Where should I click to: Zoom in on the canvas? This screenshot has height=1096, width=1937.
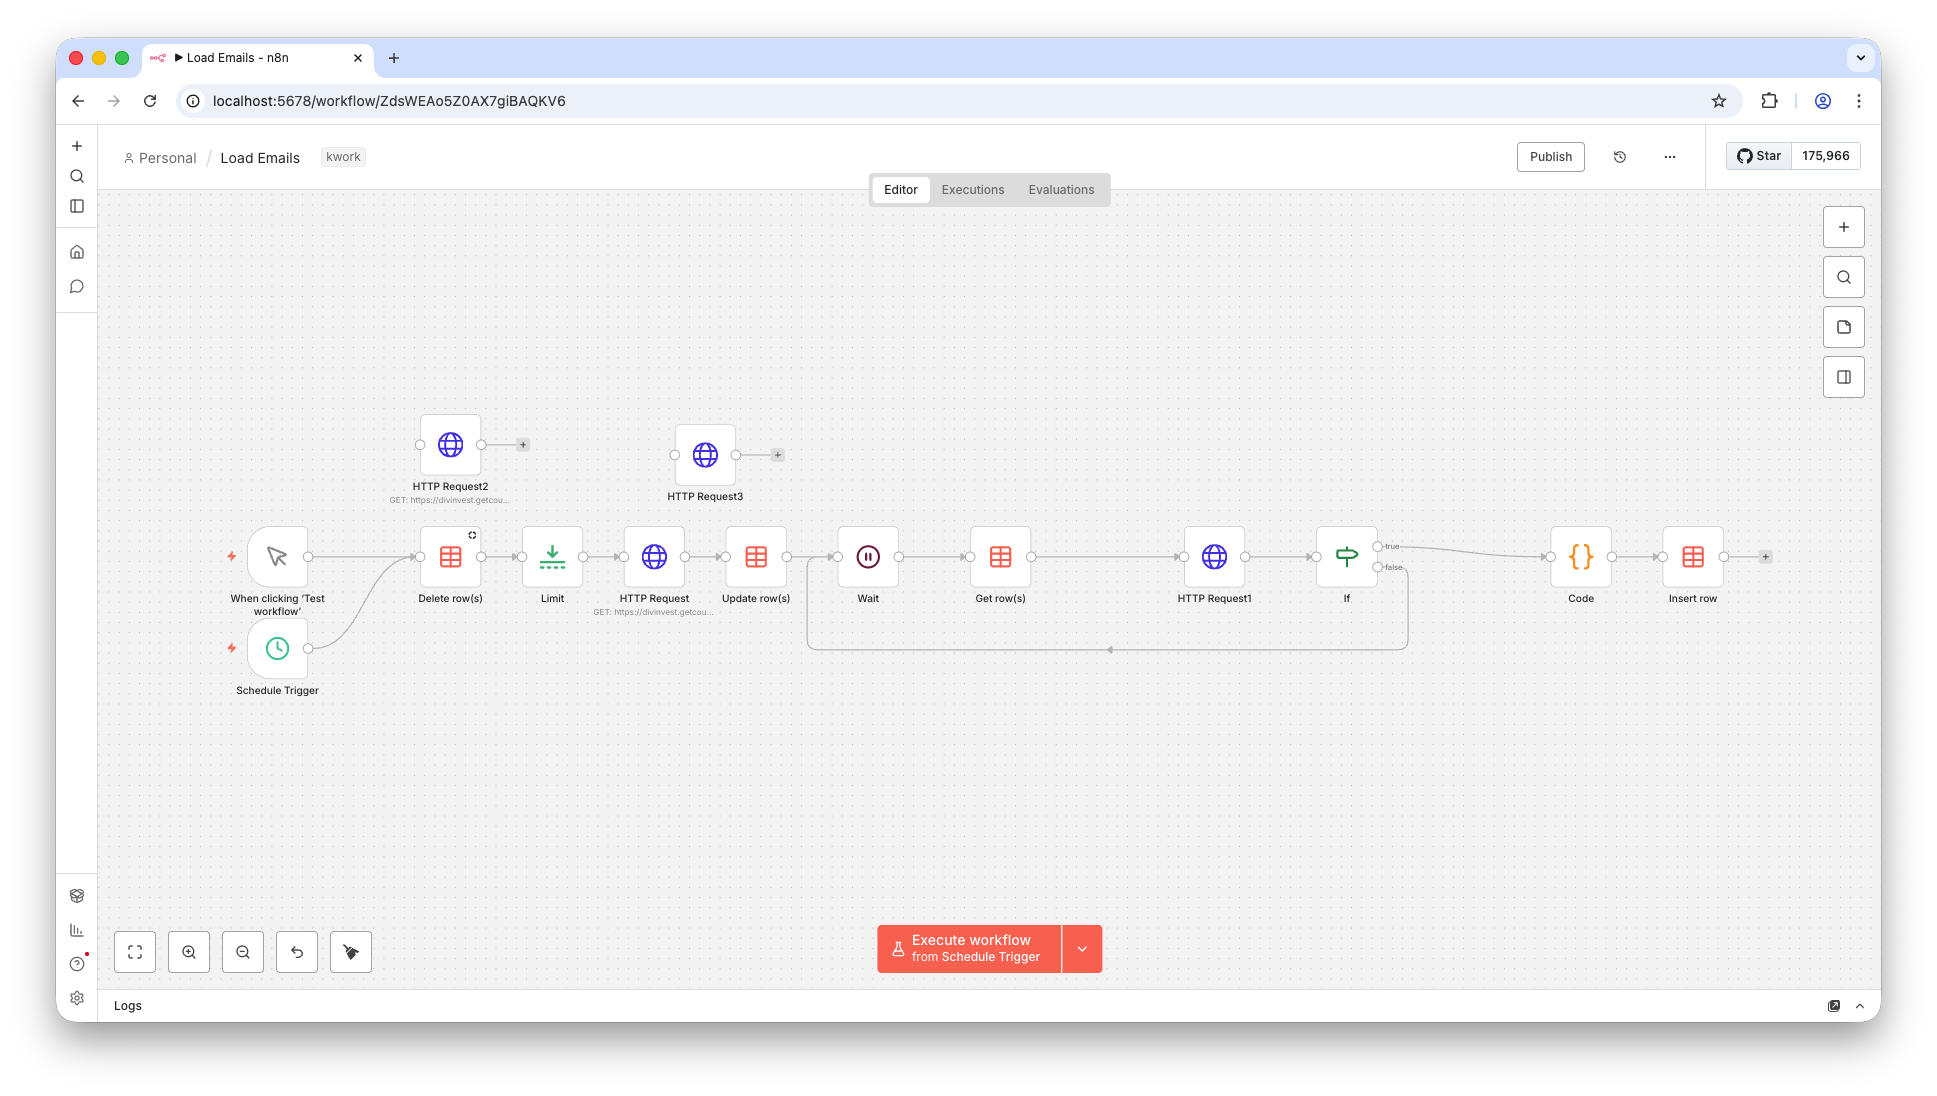click(189, 952)
